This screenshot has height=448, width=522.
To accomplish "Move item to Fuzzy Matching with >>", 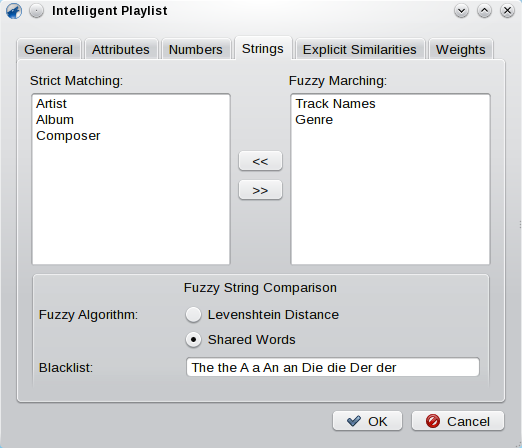I will pos(260,190).
